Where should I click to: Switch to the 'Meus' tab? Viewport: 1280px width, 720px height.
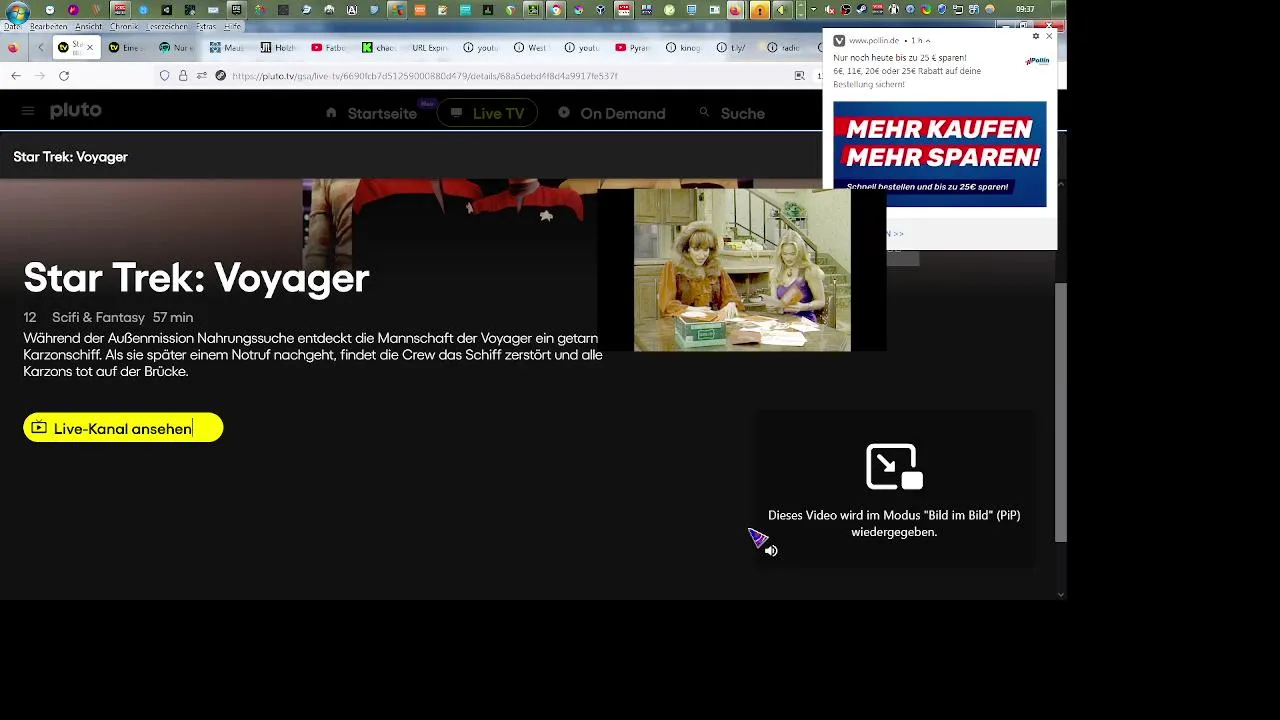226,47
